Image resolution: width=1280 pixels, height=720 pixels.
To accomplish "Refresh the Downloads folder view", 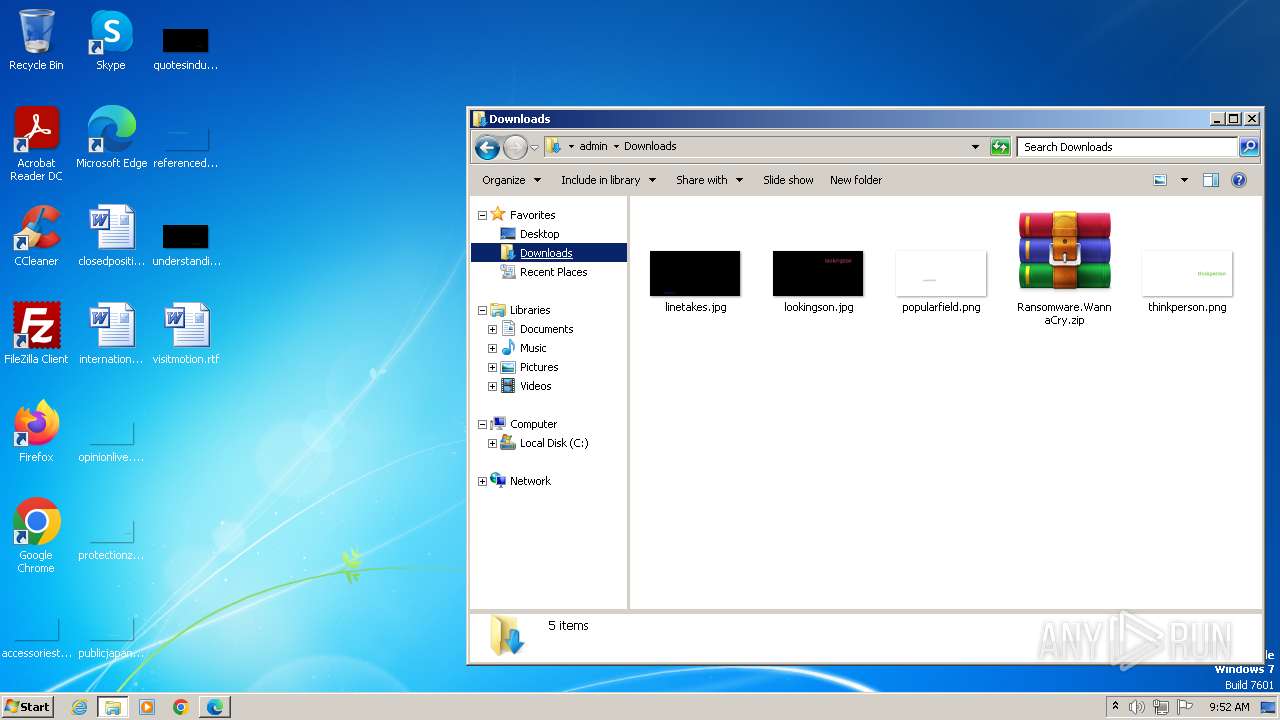I will pyautogui.click(x=1000, y=147).
